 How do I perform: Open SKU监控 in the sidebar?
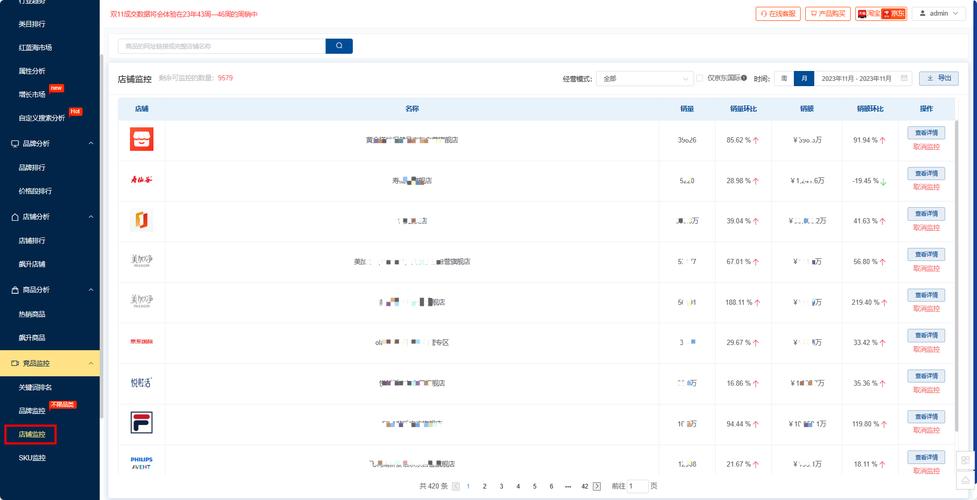tap(32, 458)
